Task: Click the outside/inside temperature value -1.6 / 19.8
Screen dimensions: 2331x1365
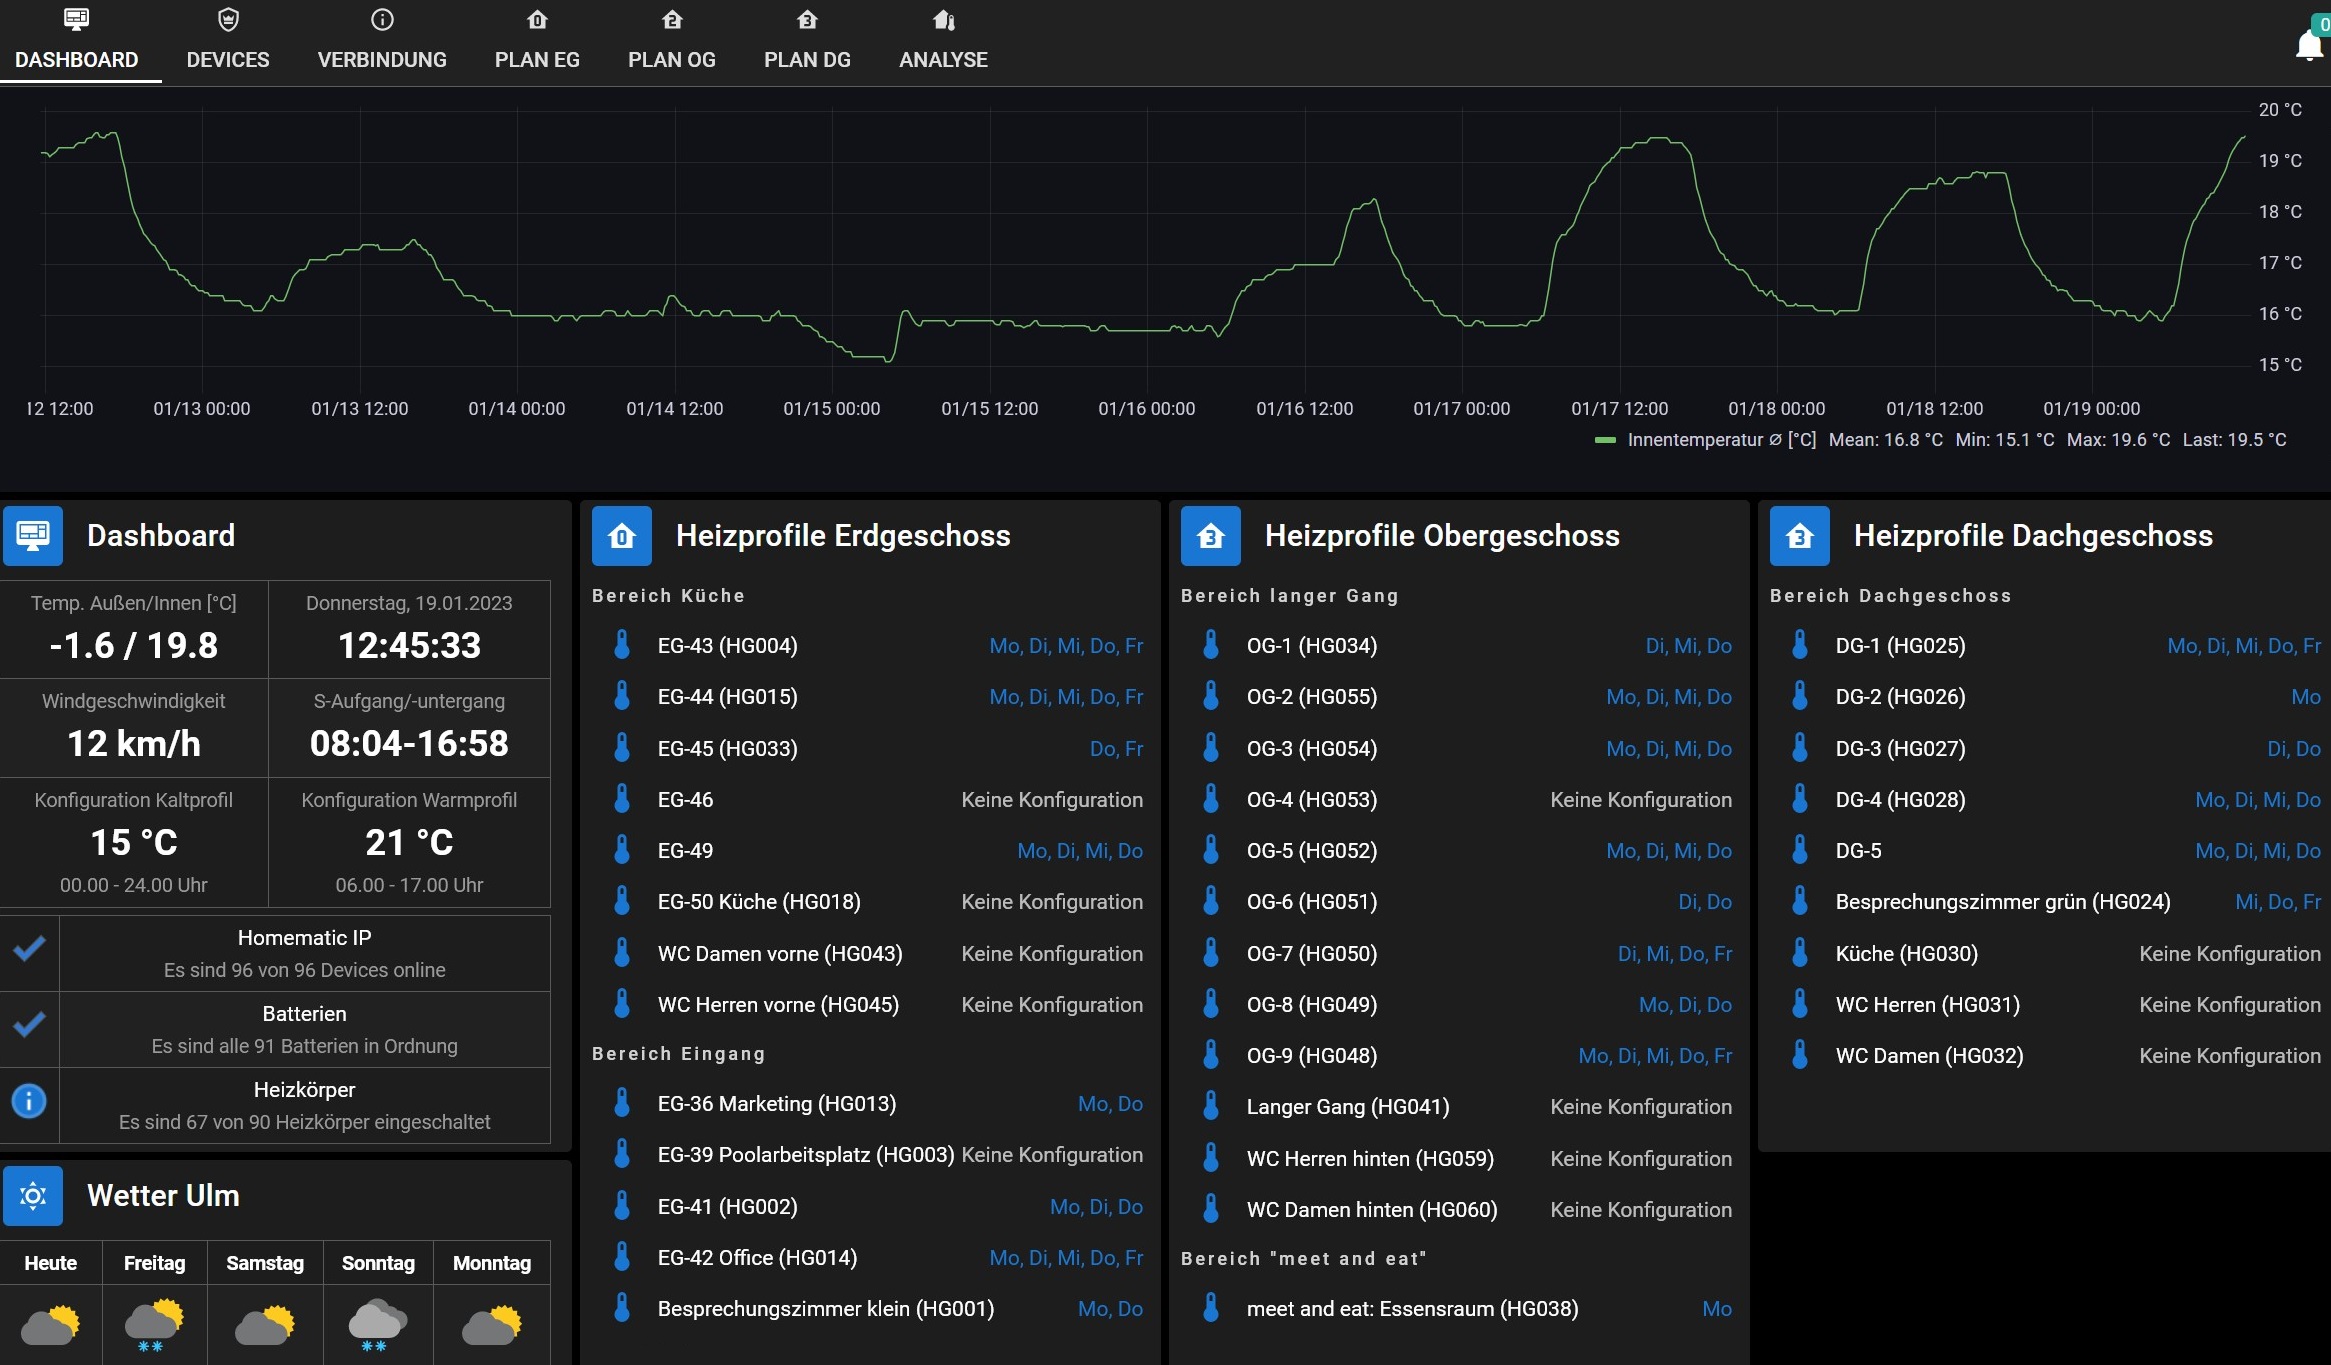Action: [x=134, y=645]
